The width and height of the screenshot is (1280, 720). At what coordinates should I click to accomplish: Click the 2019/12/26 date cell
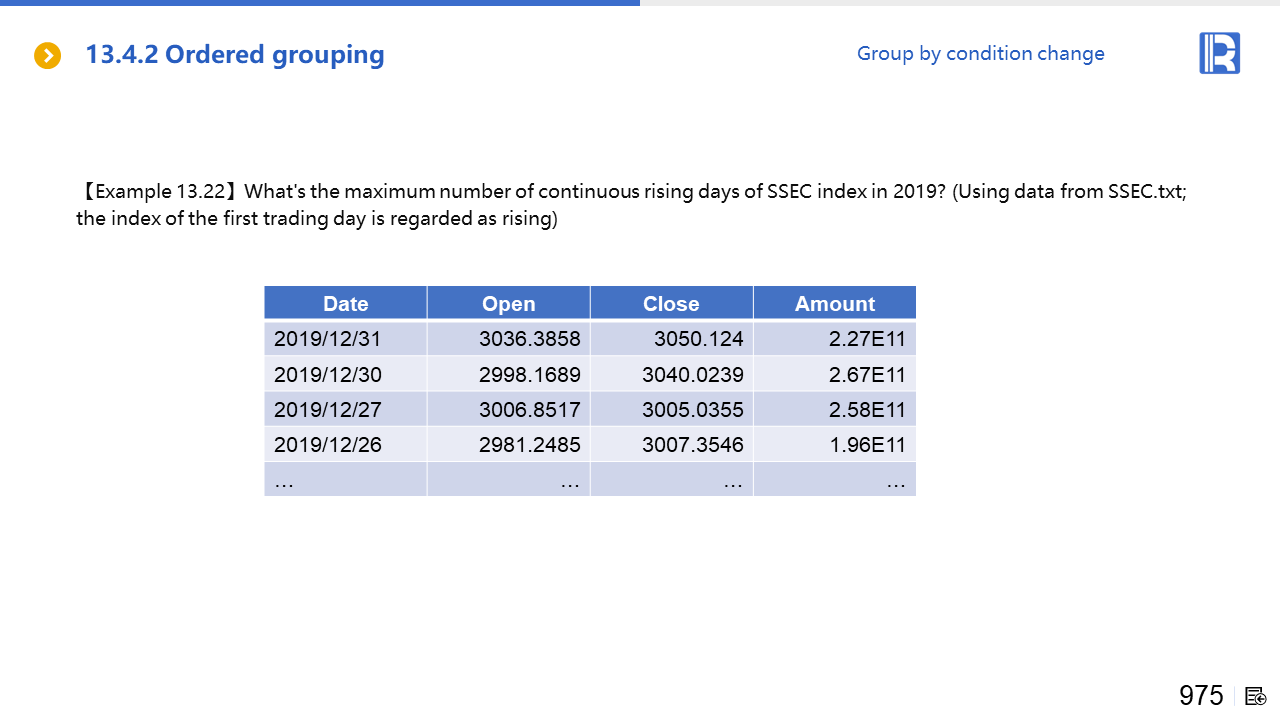click(327, 444)
